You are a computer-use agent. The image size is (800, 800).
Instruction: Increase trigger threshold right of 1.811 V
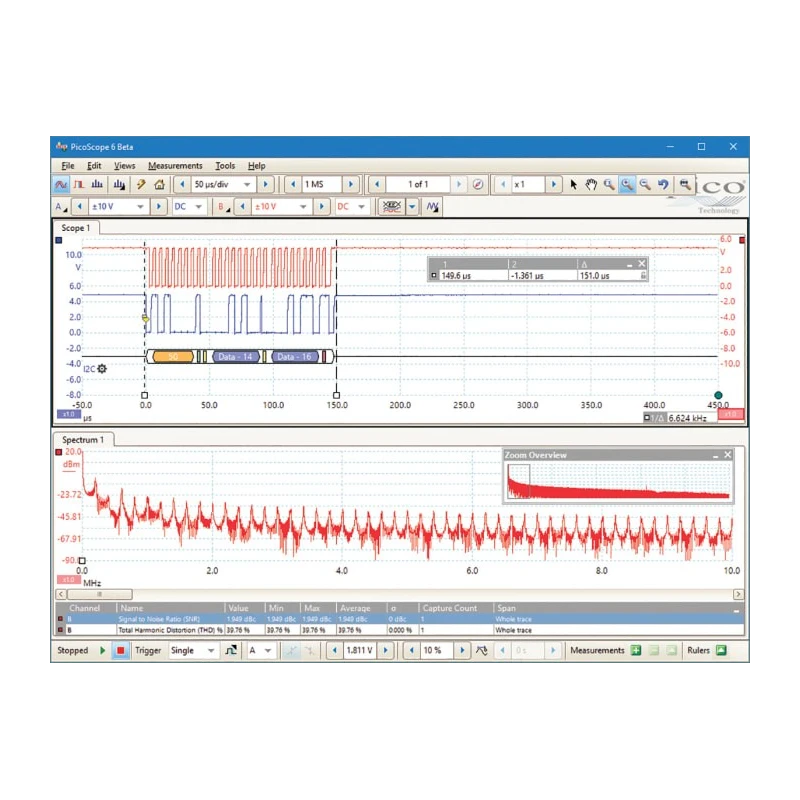[x=386, y=651]
